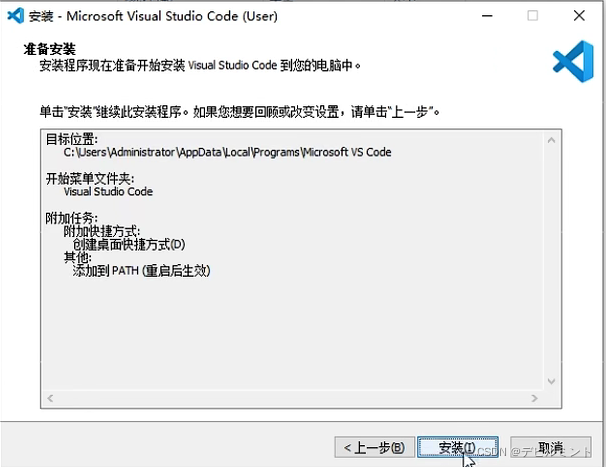This screenshot has height=467, width=606.
Task: Click the VS Code icon in title bar
Action: pyautogui.click(x=16, y=16)
